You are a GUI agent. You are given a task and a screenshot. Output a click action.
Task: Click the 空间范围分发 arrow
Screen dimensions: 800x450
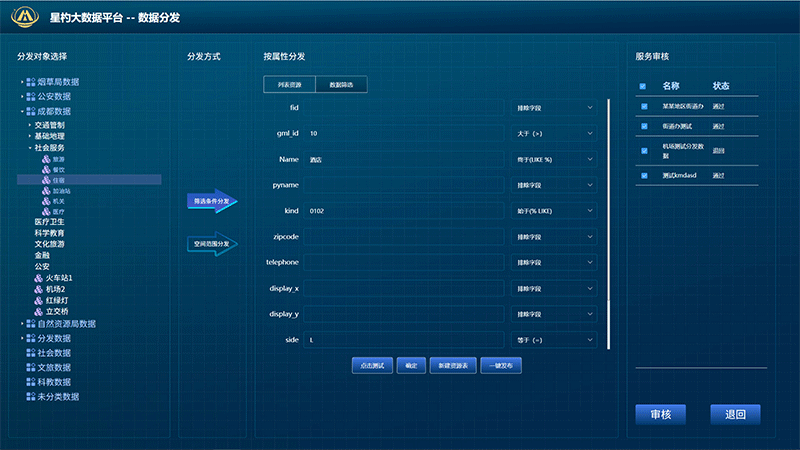coord(213,244)
